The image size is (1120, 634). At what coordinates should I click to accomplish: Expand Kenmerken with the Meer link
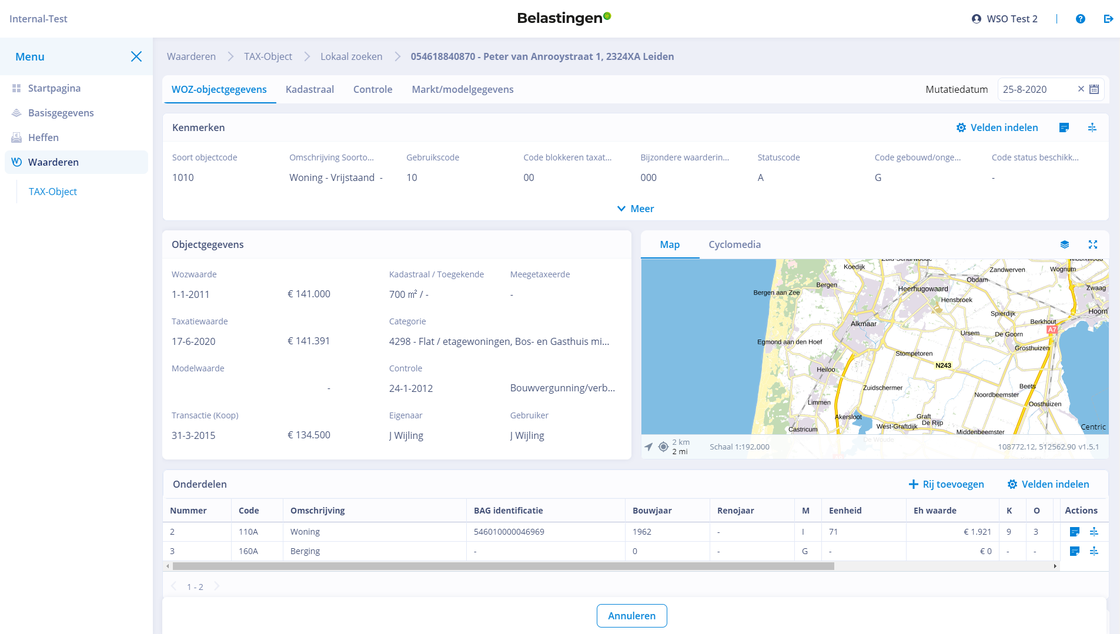click(635, 208)
